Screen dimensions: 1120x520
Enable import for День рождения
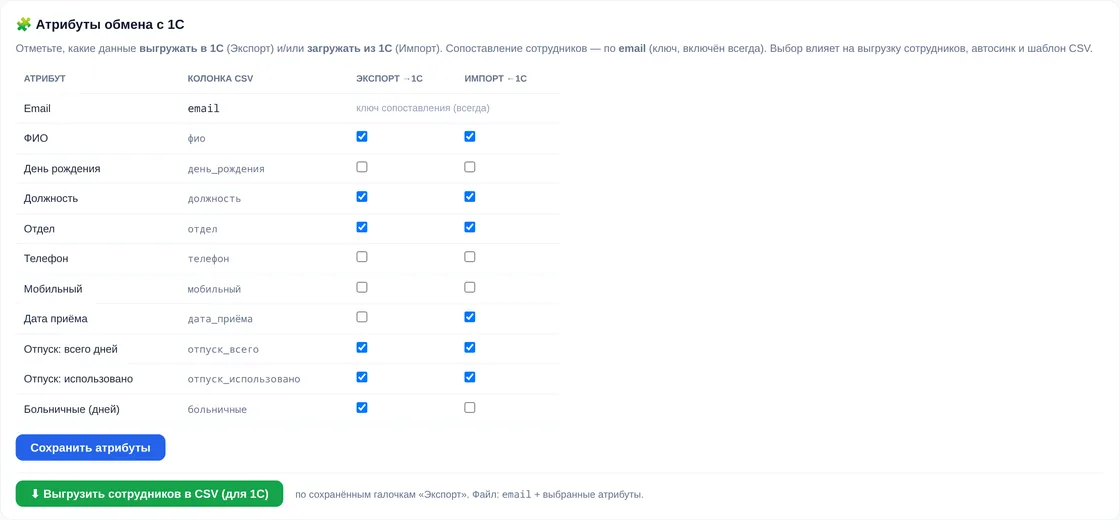coord(469,167)
